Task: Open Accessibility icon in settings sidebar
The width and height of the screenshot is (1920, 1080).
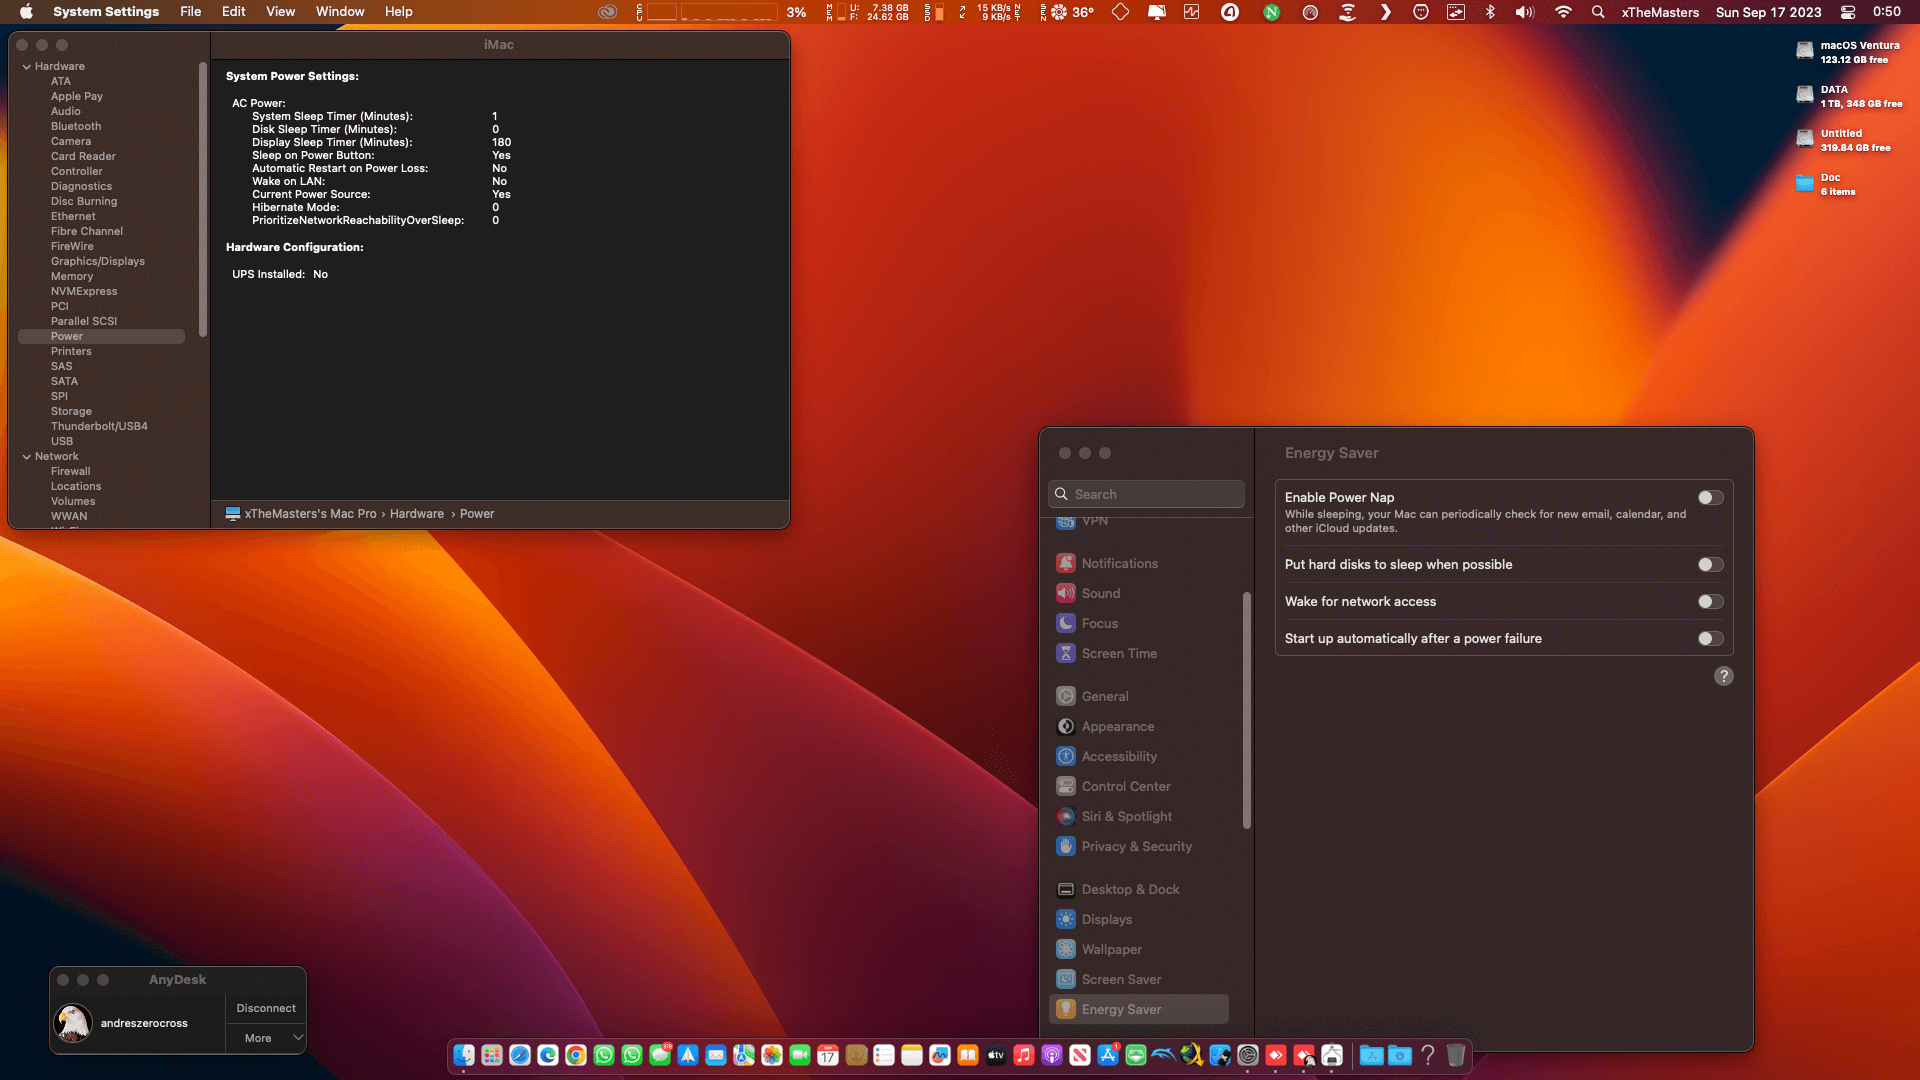Action: [x=1066, y=756]
